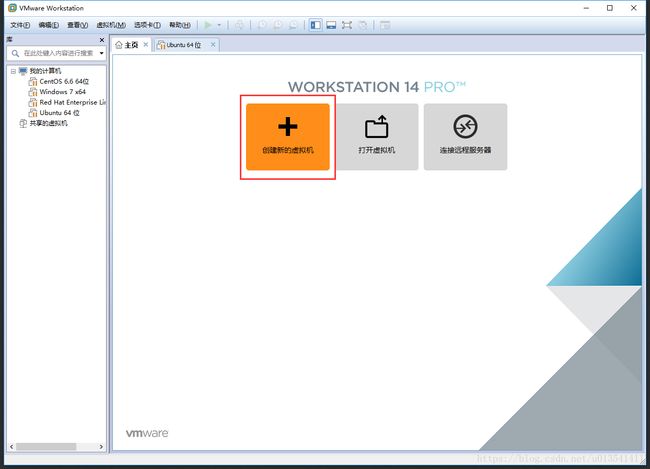Click the library horizontal scrollbar thumb

[46, 447]
